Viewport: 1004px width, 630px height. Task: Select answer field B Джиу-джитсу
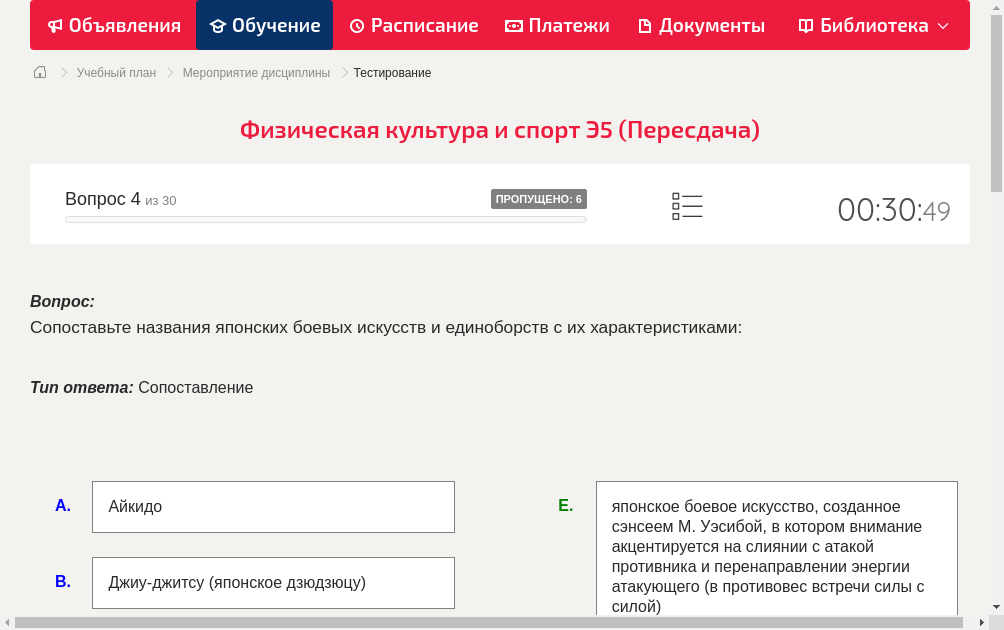(273, 582)
